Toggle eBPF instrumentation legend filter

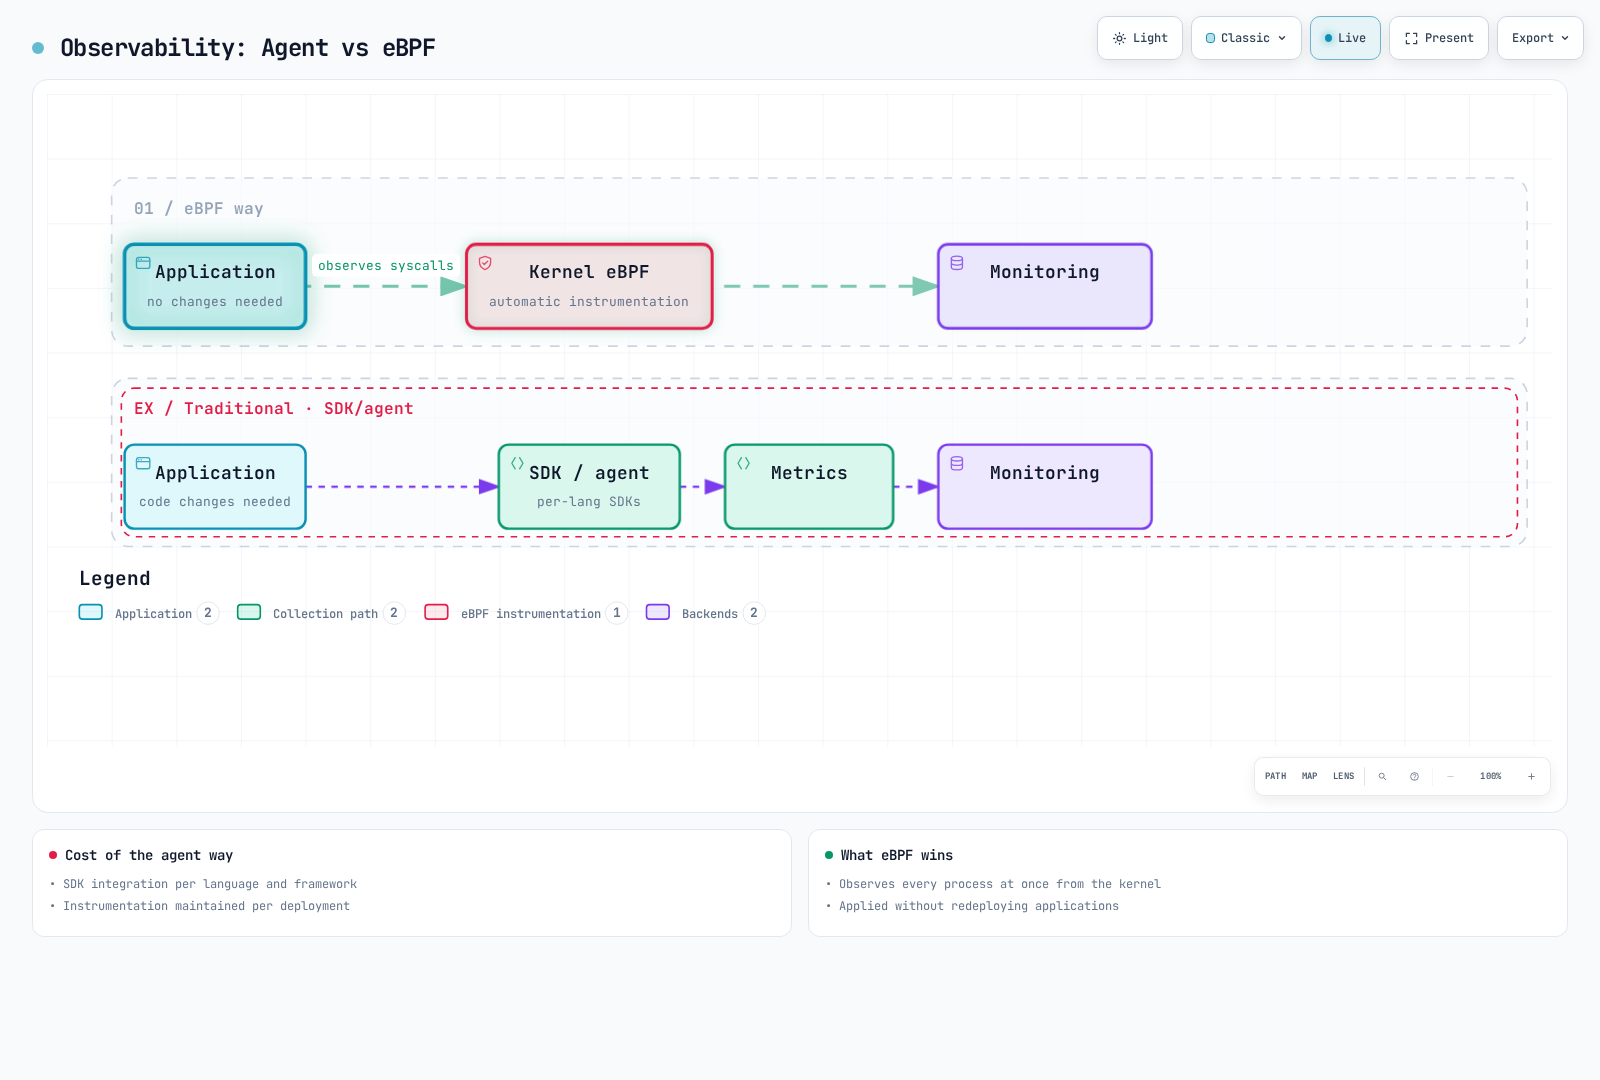[x=525, y=613]
